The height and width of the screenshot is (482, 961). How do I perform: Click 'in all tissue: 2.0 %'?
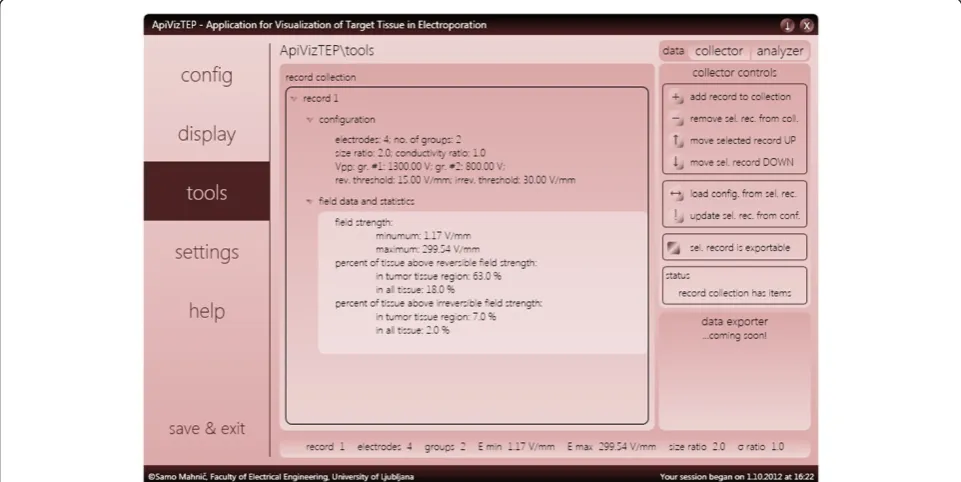tap(412, 331)
